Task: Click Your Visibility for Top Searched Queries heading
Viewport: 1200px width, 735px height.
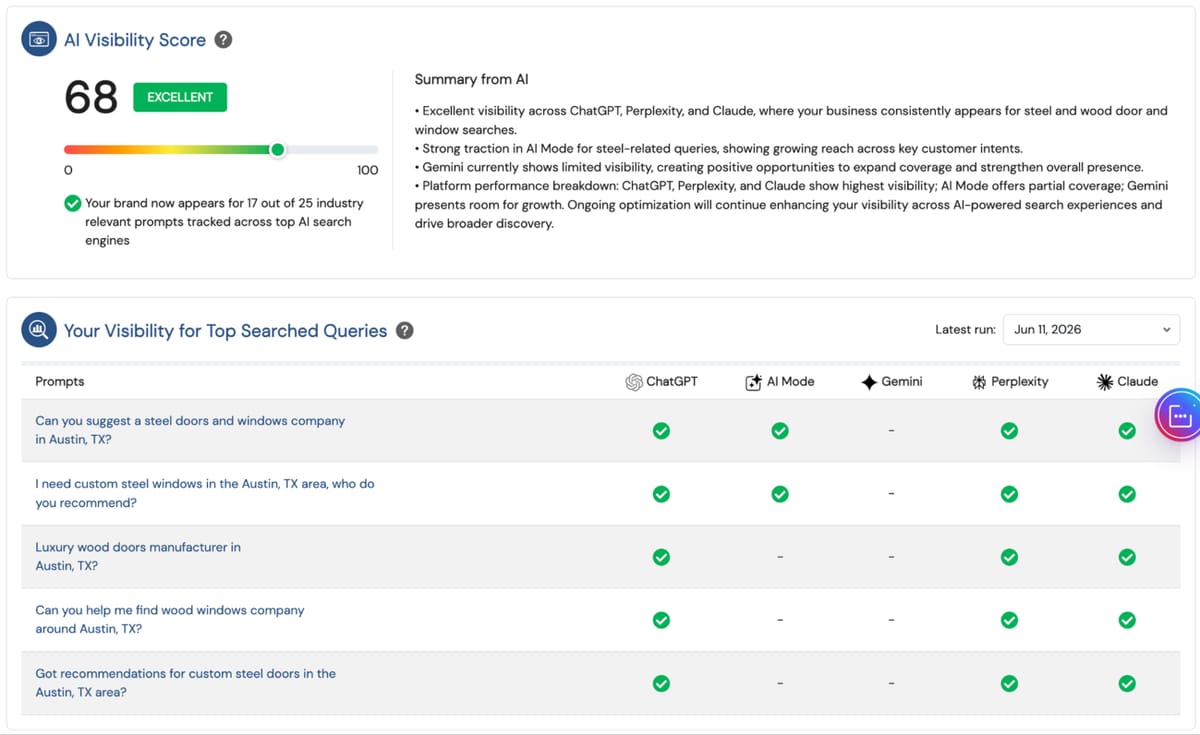Action: pyautogui.click(x=225, y=331)
